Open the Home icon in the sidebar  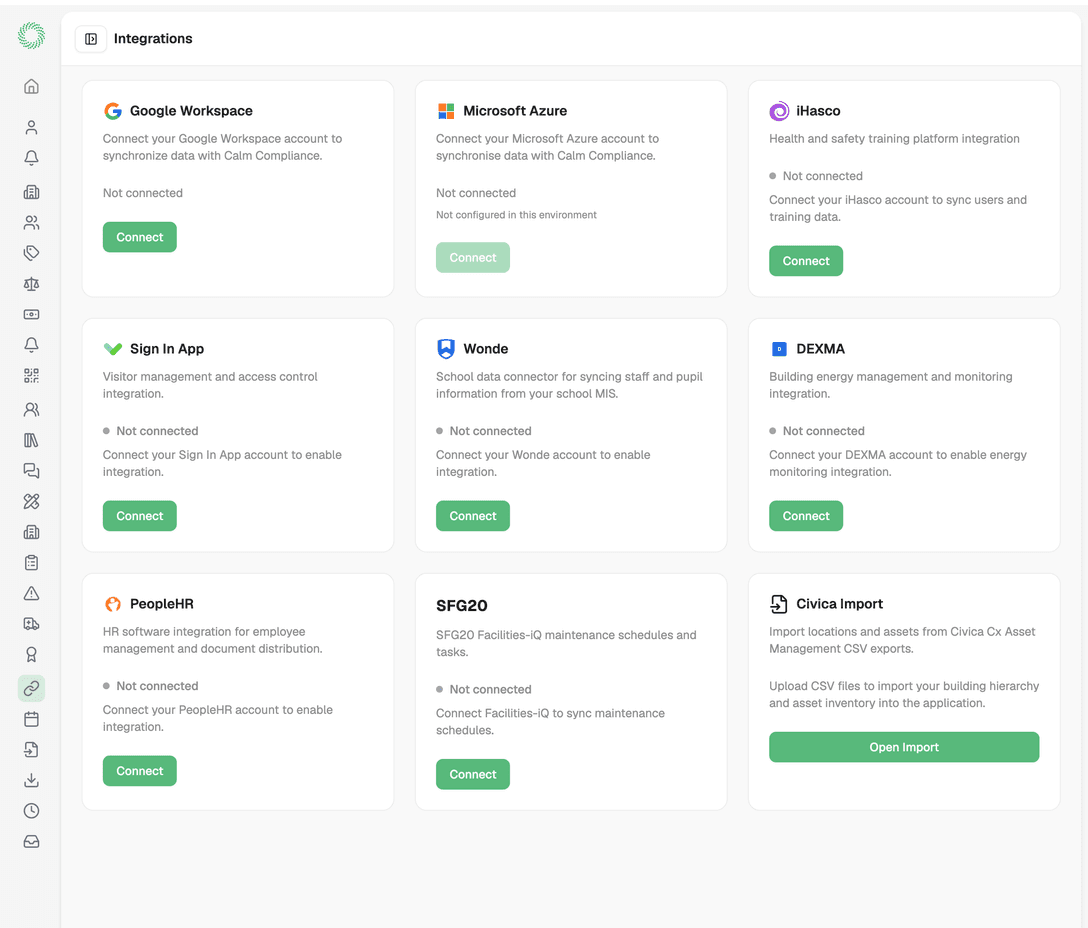coord(31,86)
